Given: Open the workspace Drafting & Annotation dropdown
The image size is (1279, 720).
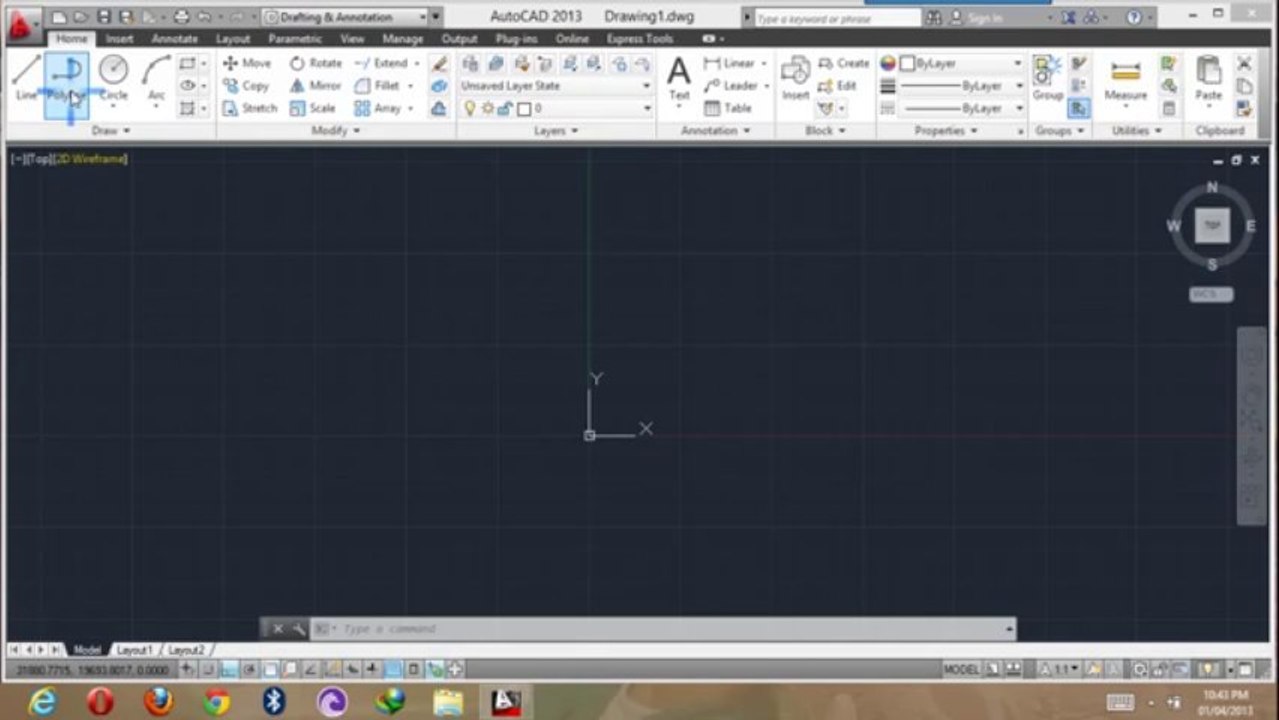Looking at the screenshot, I should point(345,17).
